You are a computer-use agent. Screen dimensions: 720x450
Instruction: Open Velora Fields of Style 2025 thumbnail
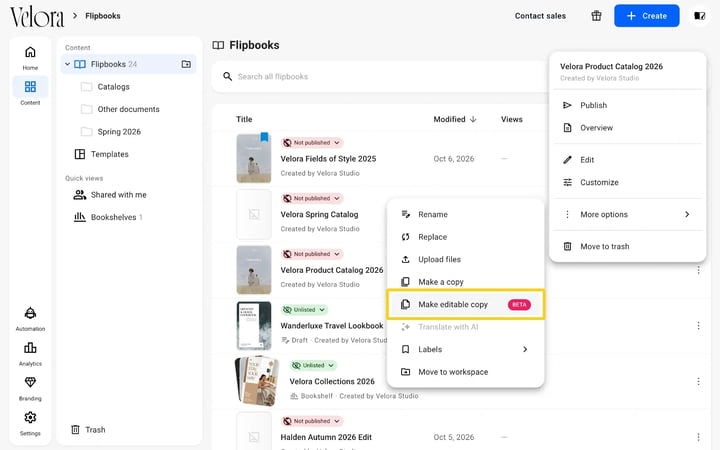[x=254, y=158]
